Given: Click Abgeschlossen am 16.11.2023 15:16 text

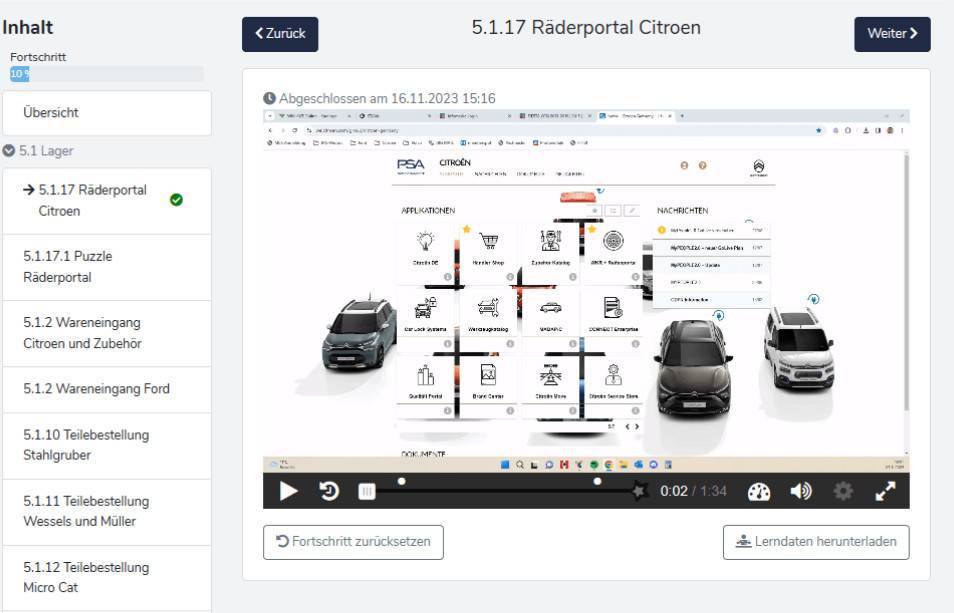Looking at the screenshot, I should pos(387,99).
